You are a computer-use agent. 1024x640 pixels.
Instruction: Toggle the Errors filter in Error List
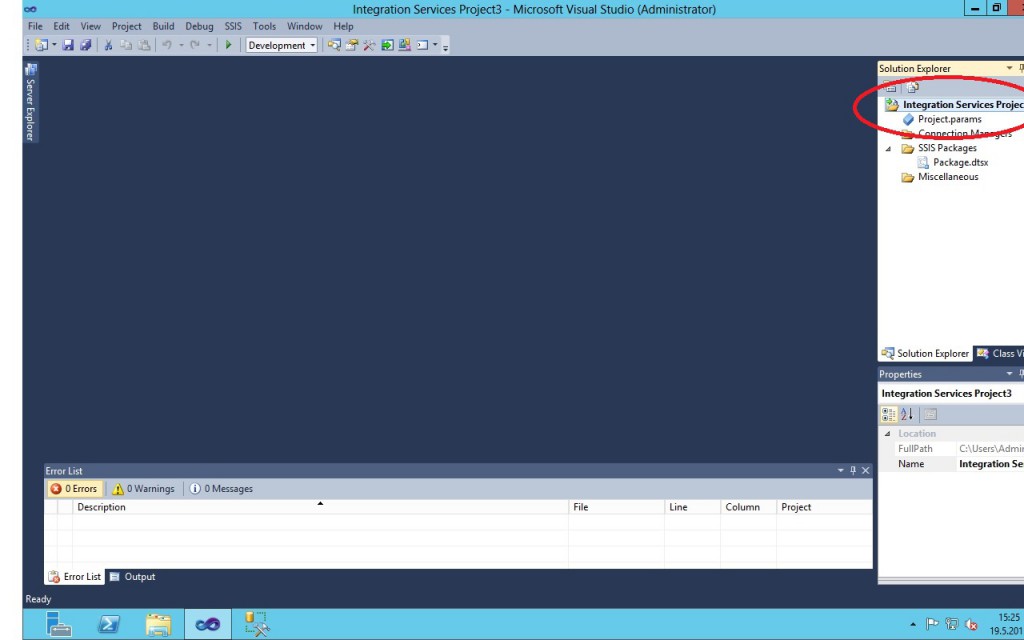[74, 489]
